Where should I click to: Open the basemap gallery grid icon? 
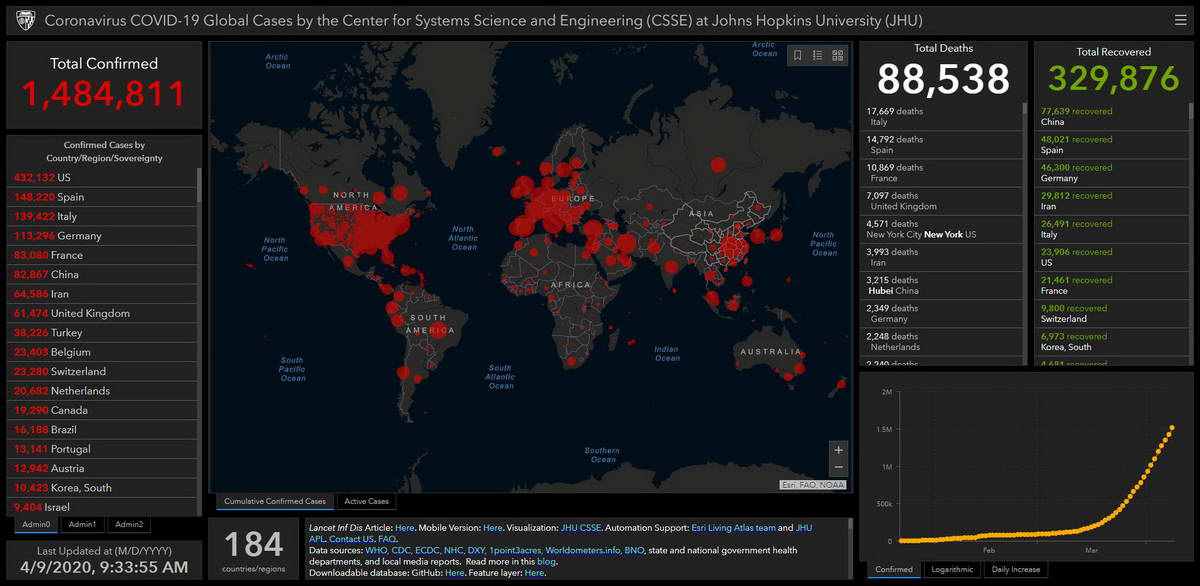(x=838, y=56)
